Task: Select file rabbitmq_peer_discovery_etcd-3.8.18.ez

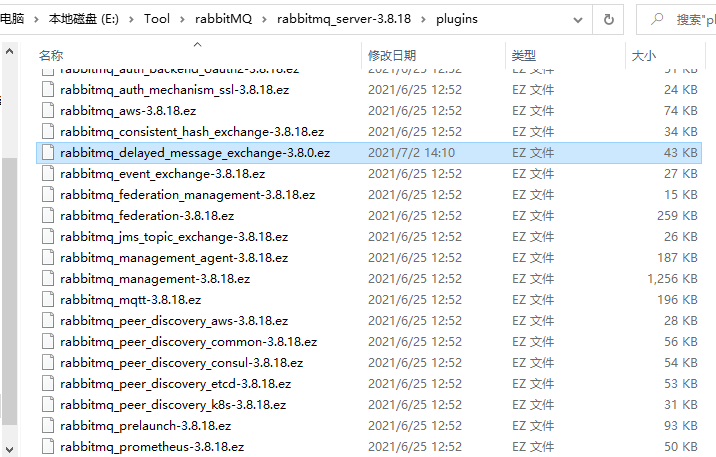Action: tap(175, 383)
